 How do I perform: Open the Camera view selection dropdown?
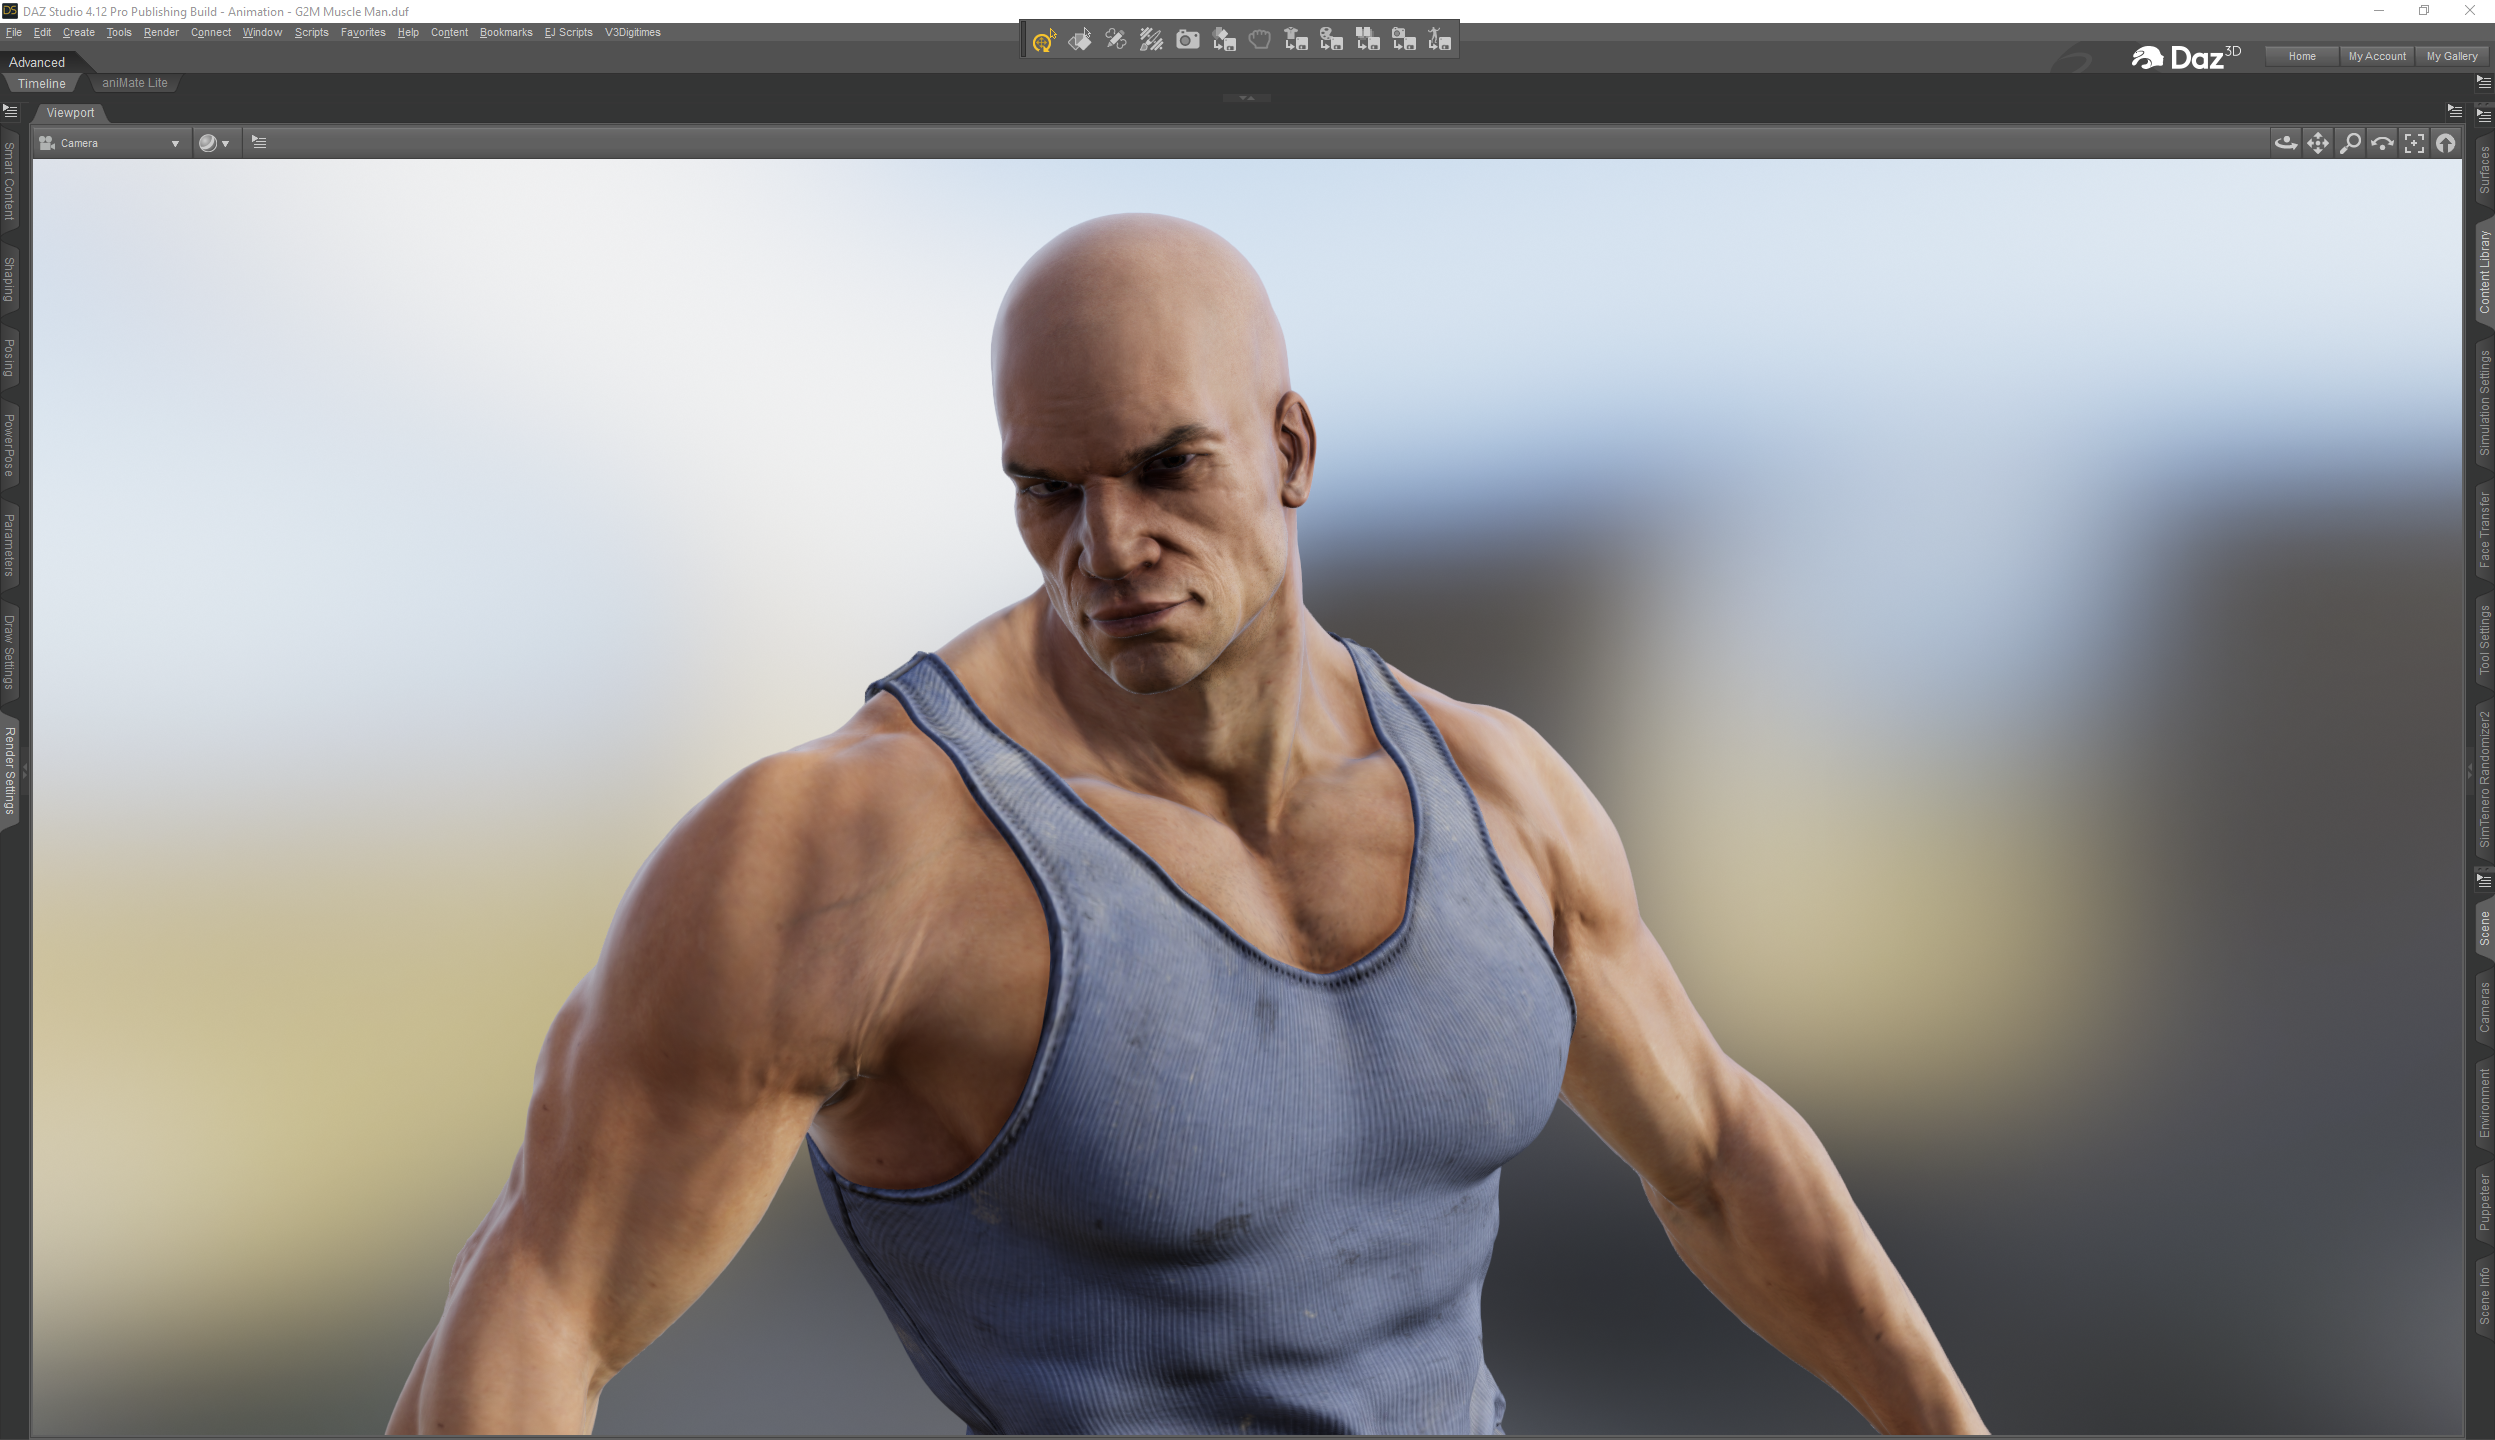click(x=110, y=143)
